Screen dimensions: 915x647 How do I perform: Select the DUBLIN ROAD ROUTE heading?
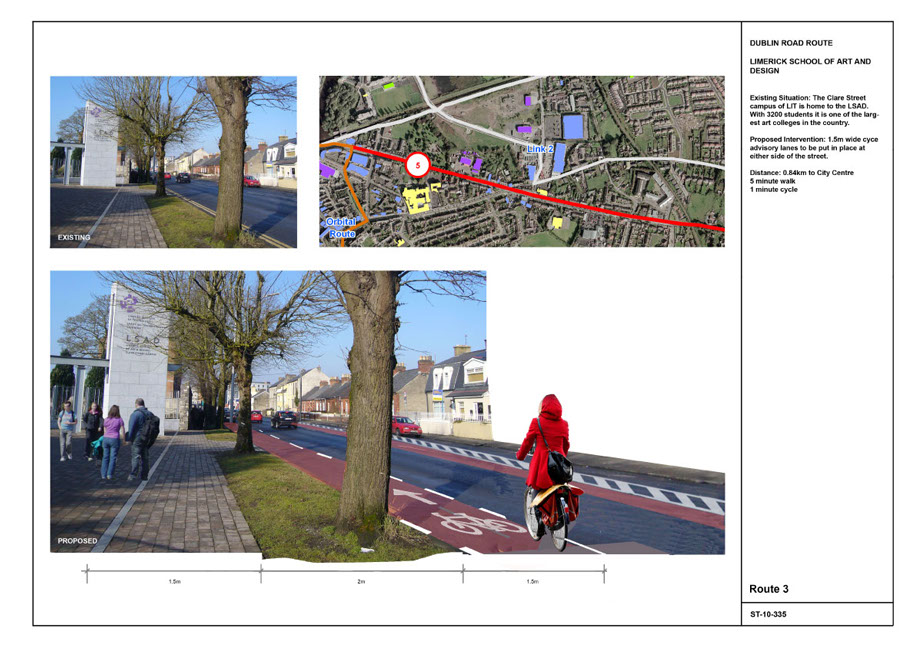click(x=790, y=44)
